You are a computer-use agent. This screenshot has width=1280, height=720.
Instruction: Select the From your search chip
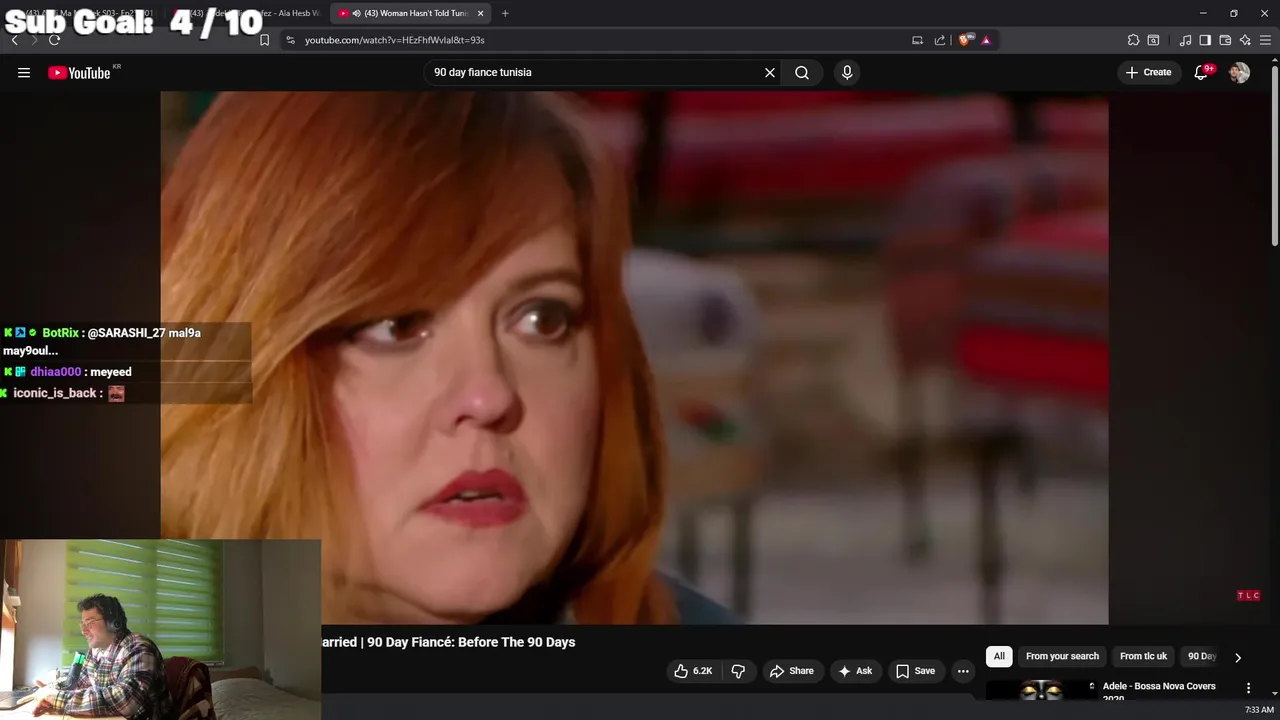1062,656
